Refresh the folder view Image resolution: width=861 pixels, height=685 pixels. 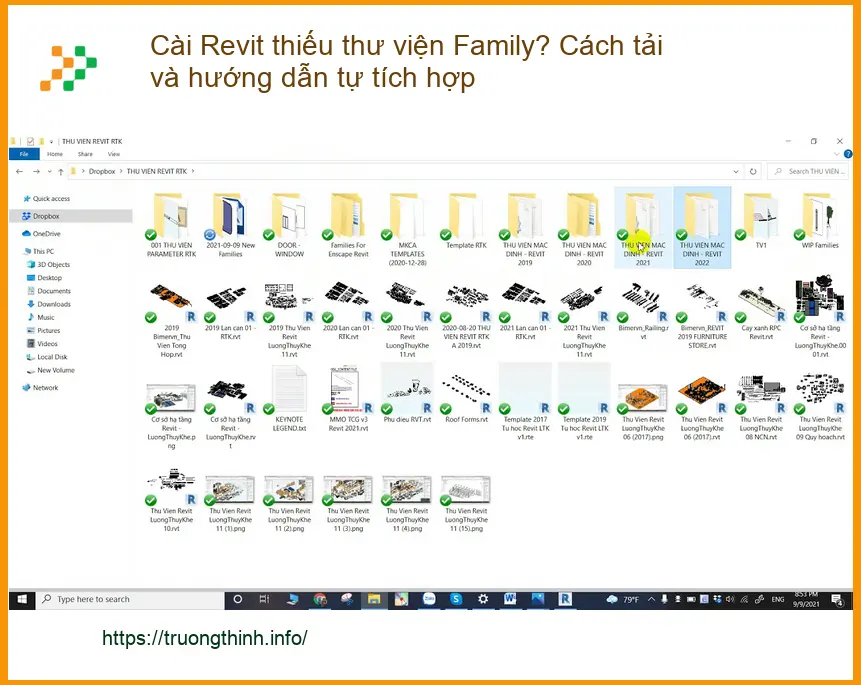point(753,171)
